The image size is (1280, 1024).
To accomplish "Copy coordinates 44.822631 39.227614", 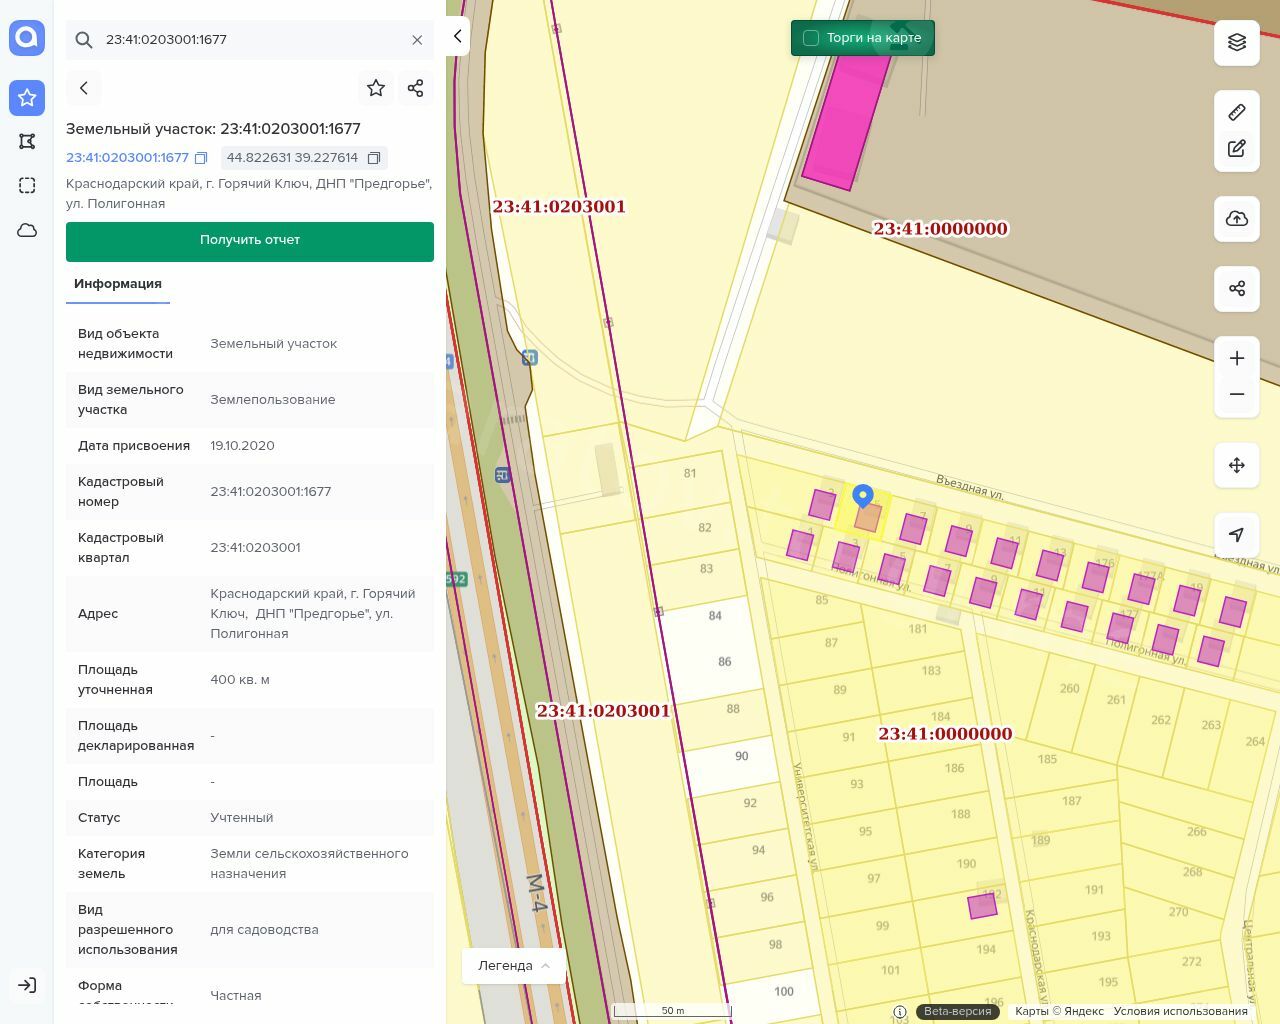I will coord(374,158).
